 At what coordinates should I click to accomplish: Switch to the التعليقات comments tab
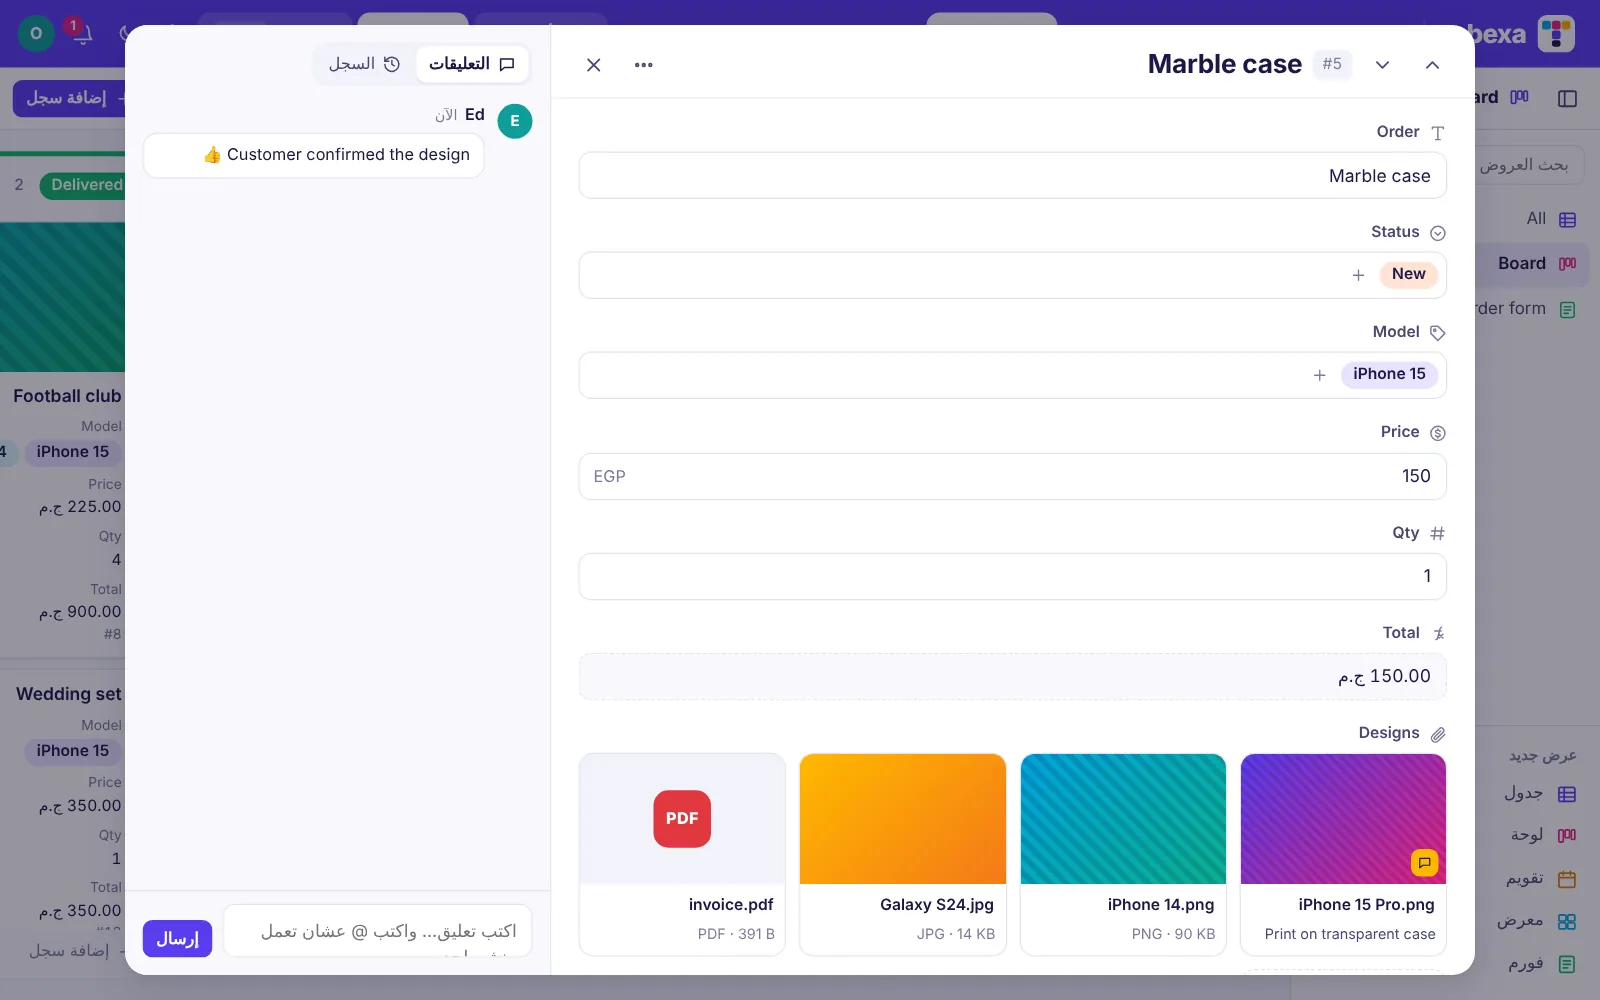click(472, 64)
